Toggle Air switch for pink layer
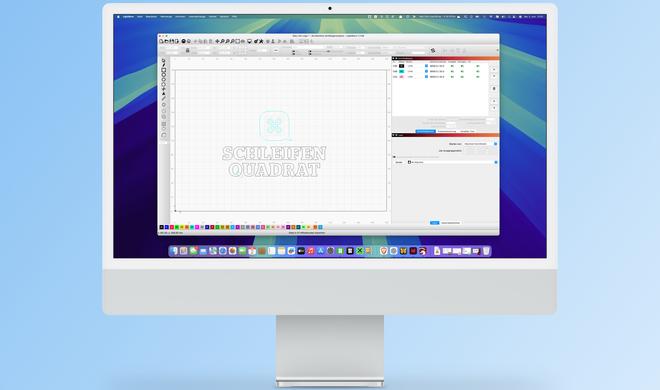Screen dimensions: 660x390 [x=478, y=77]
